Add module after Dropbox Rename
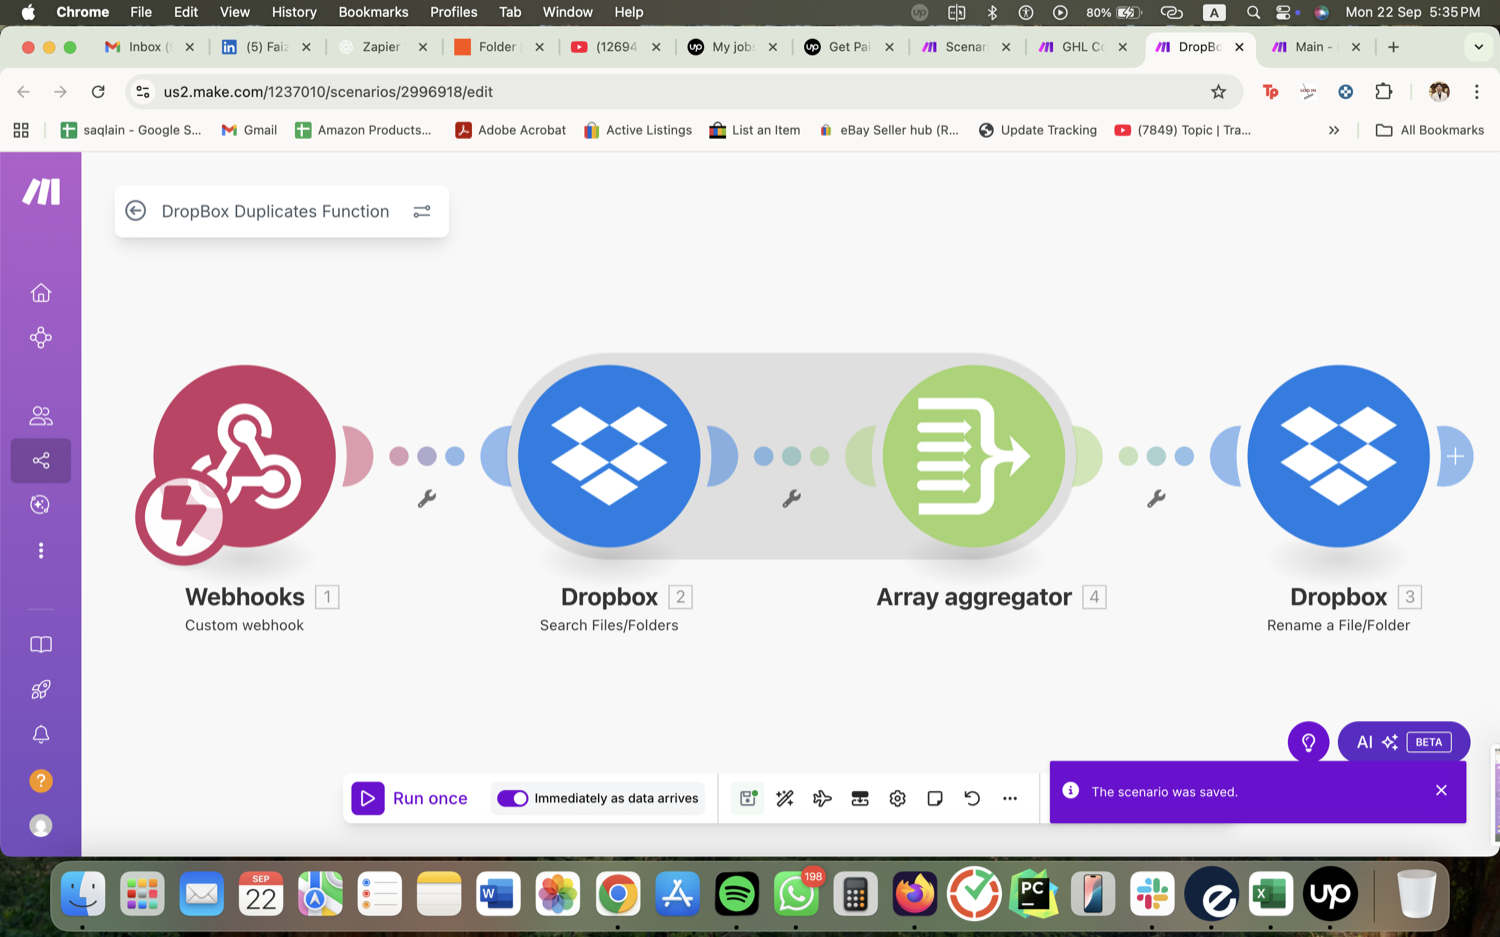This screenshot has height=937, width=1500. (1455, 456)
